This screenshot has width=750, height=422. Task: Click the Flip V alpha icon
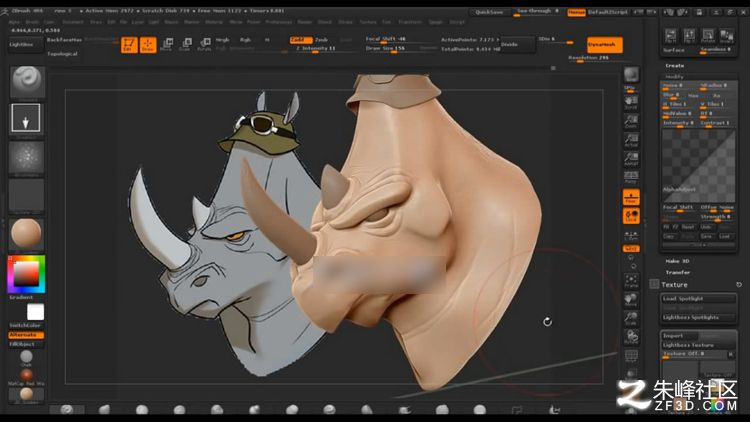click(x=689, y=36)
